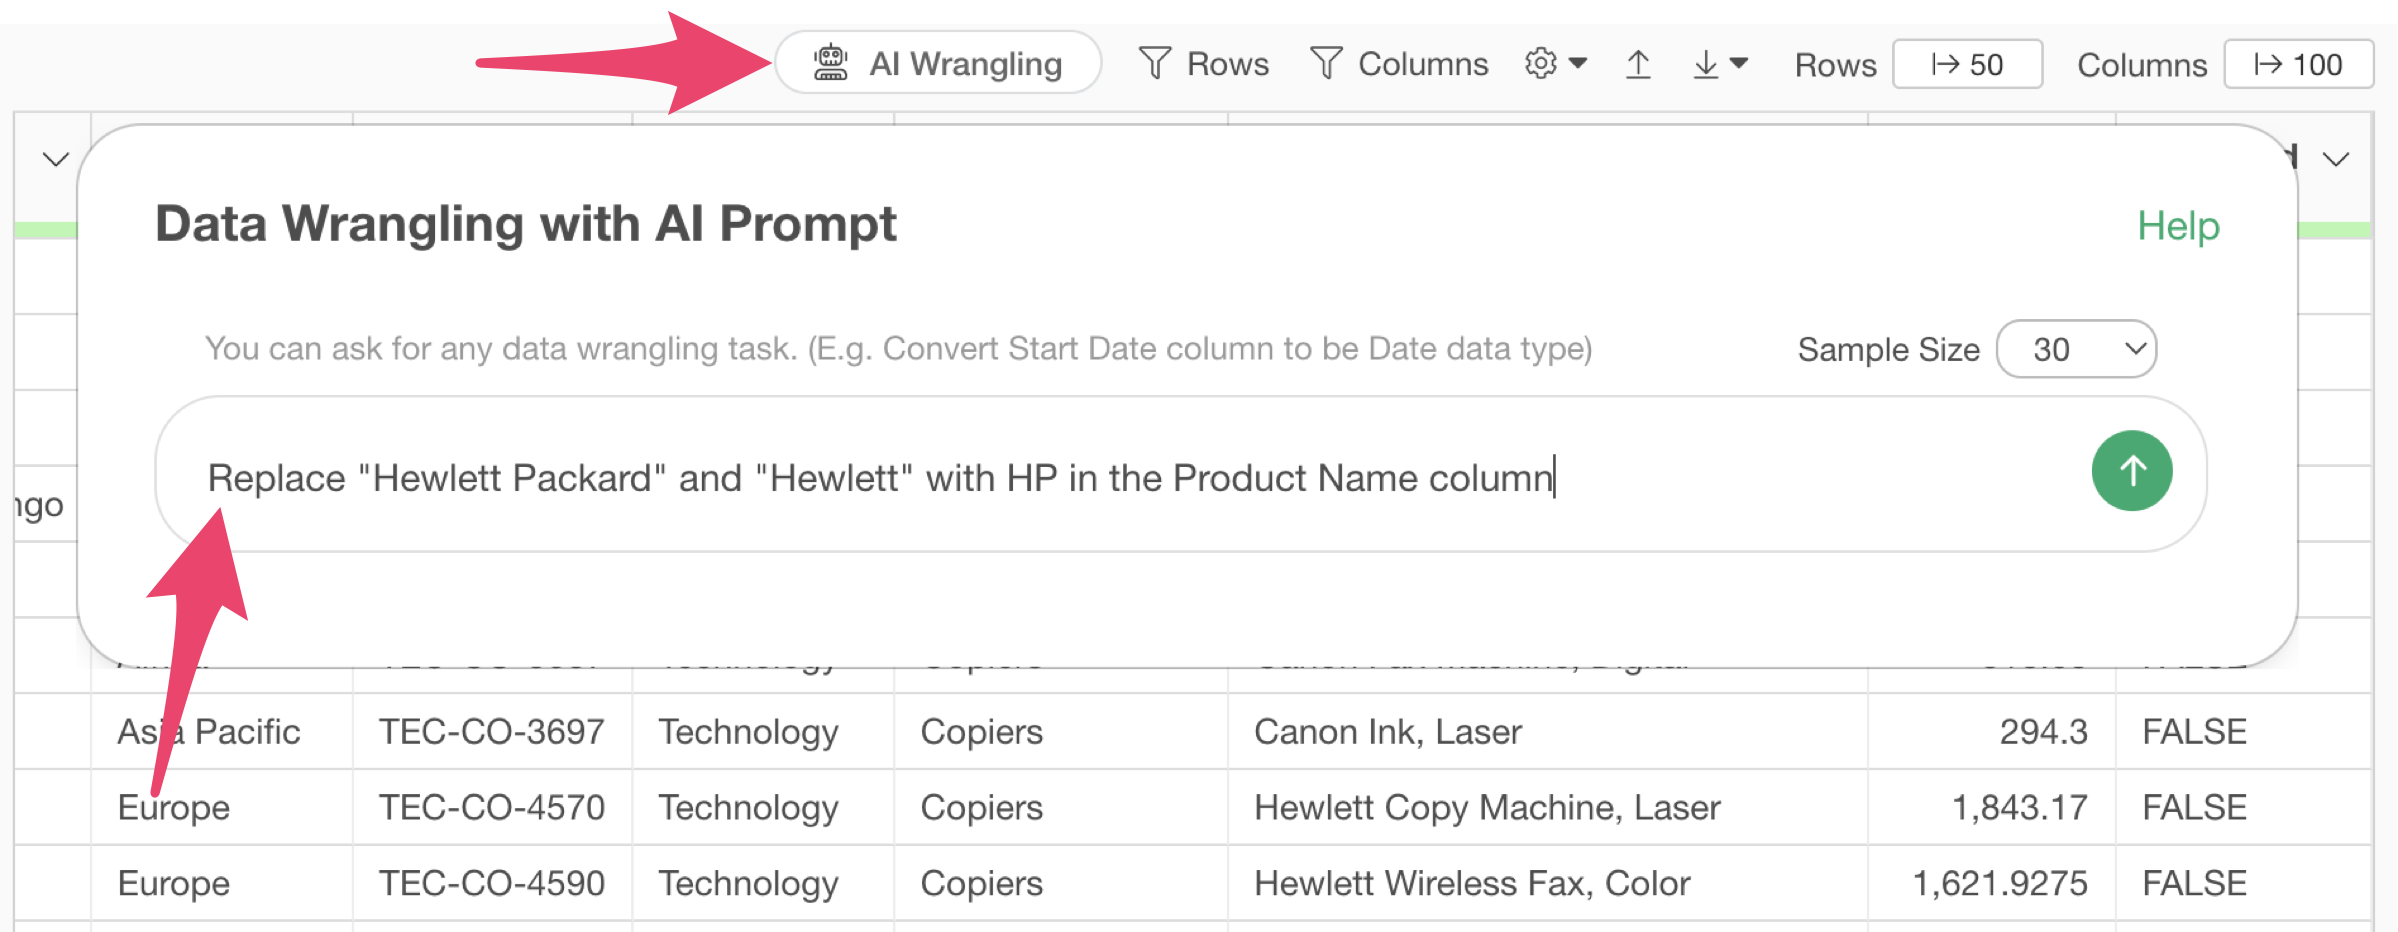Screen dimensions: 2398x932
Task: Select the TEC-CO-3697 cell
Action: pos(492,731)
